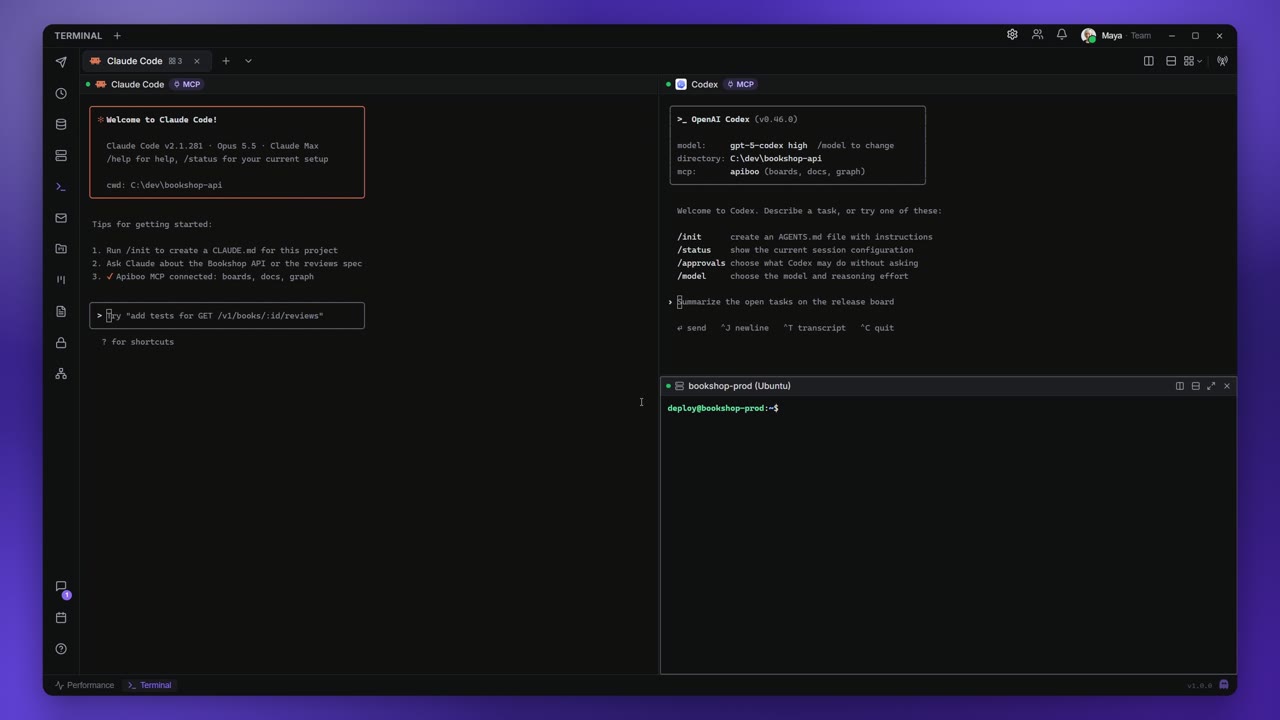Open the chat icon with notification badge
Viewport: 1280px width, 720px height.
[61, 587]
